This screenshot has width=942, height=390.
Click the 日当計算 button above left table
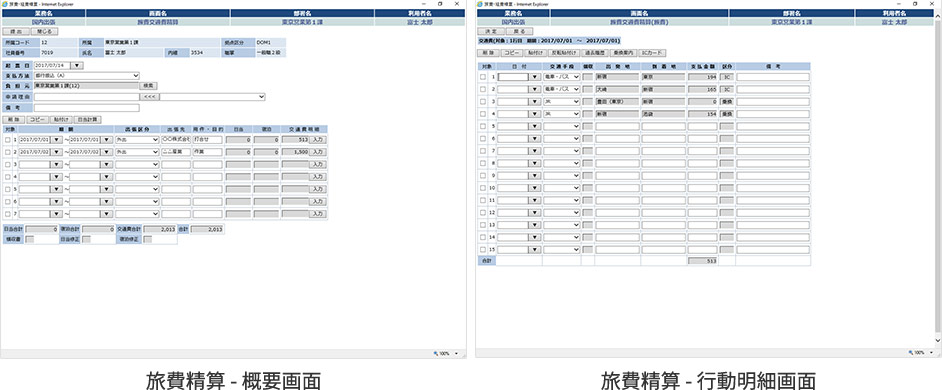(87, 120)
